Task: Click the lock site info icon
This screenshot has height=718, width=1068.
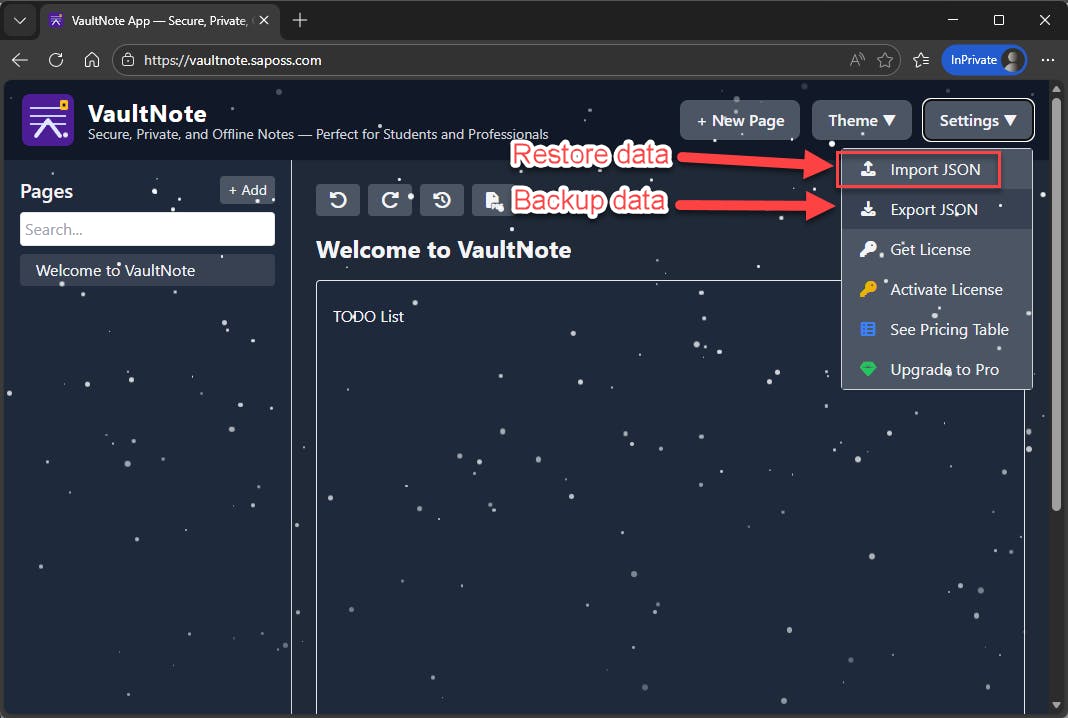Action: point(127,60)
